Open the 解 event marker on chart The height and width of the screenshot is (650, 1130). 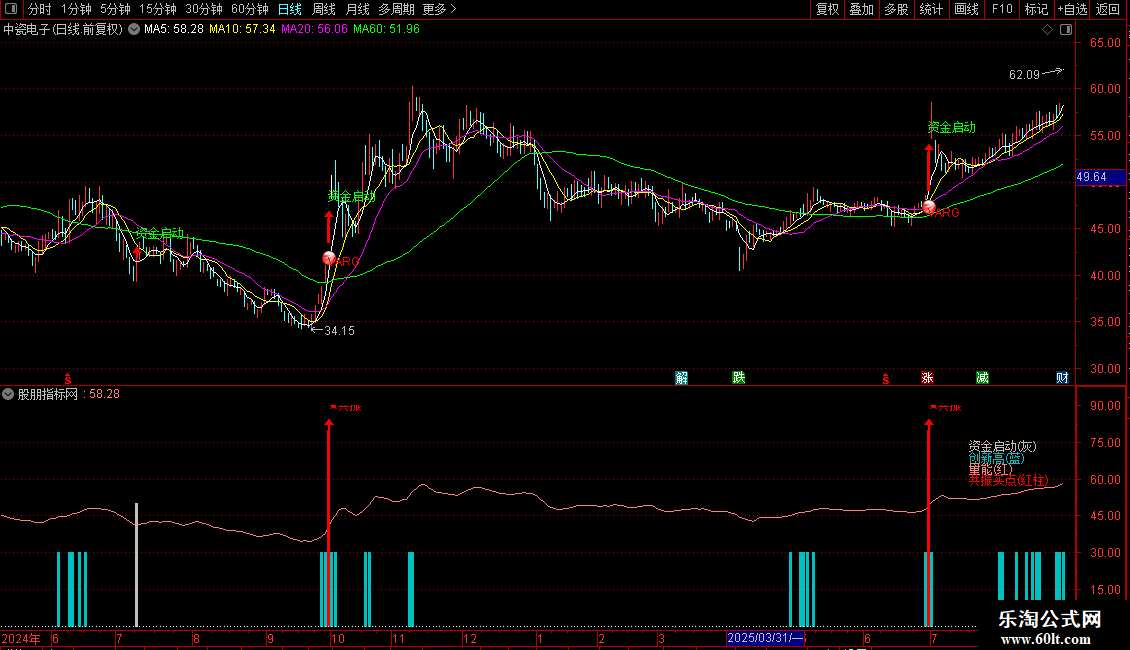[x=681, y=378]
